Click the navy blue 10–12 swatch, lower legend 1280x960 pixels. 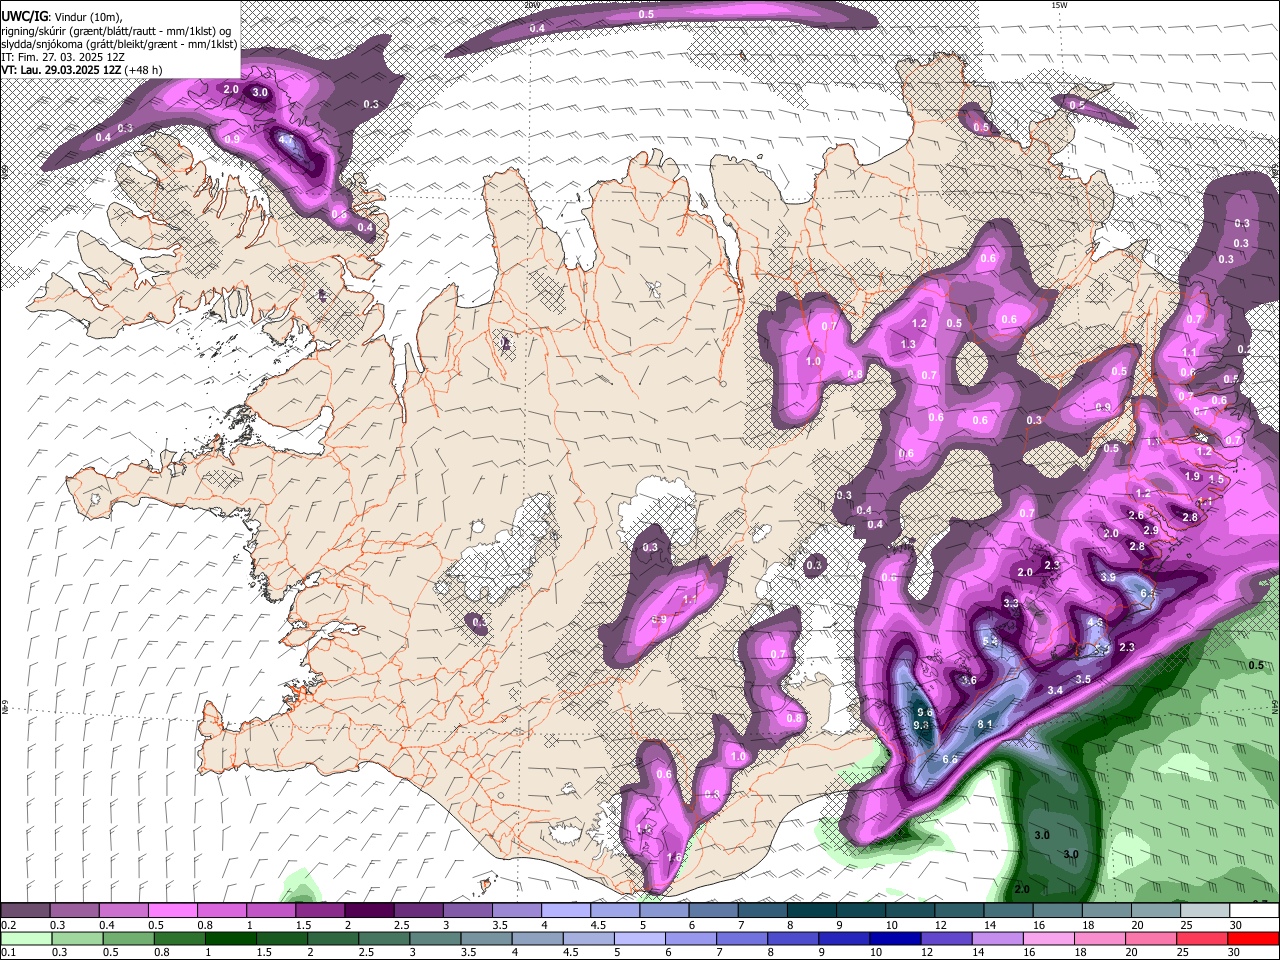894,938
